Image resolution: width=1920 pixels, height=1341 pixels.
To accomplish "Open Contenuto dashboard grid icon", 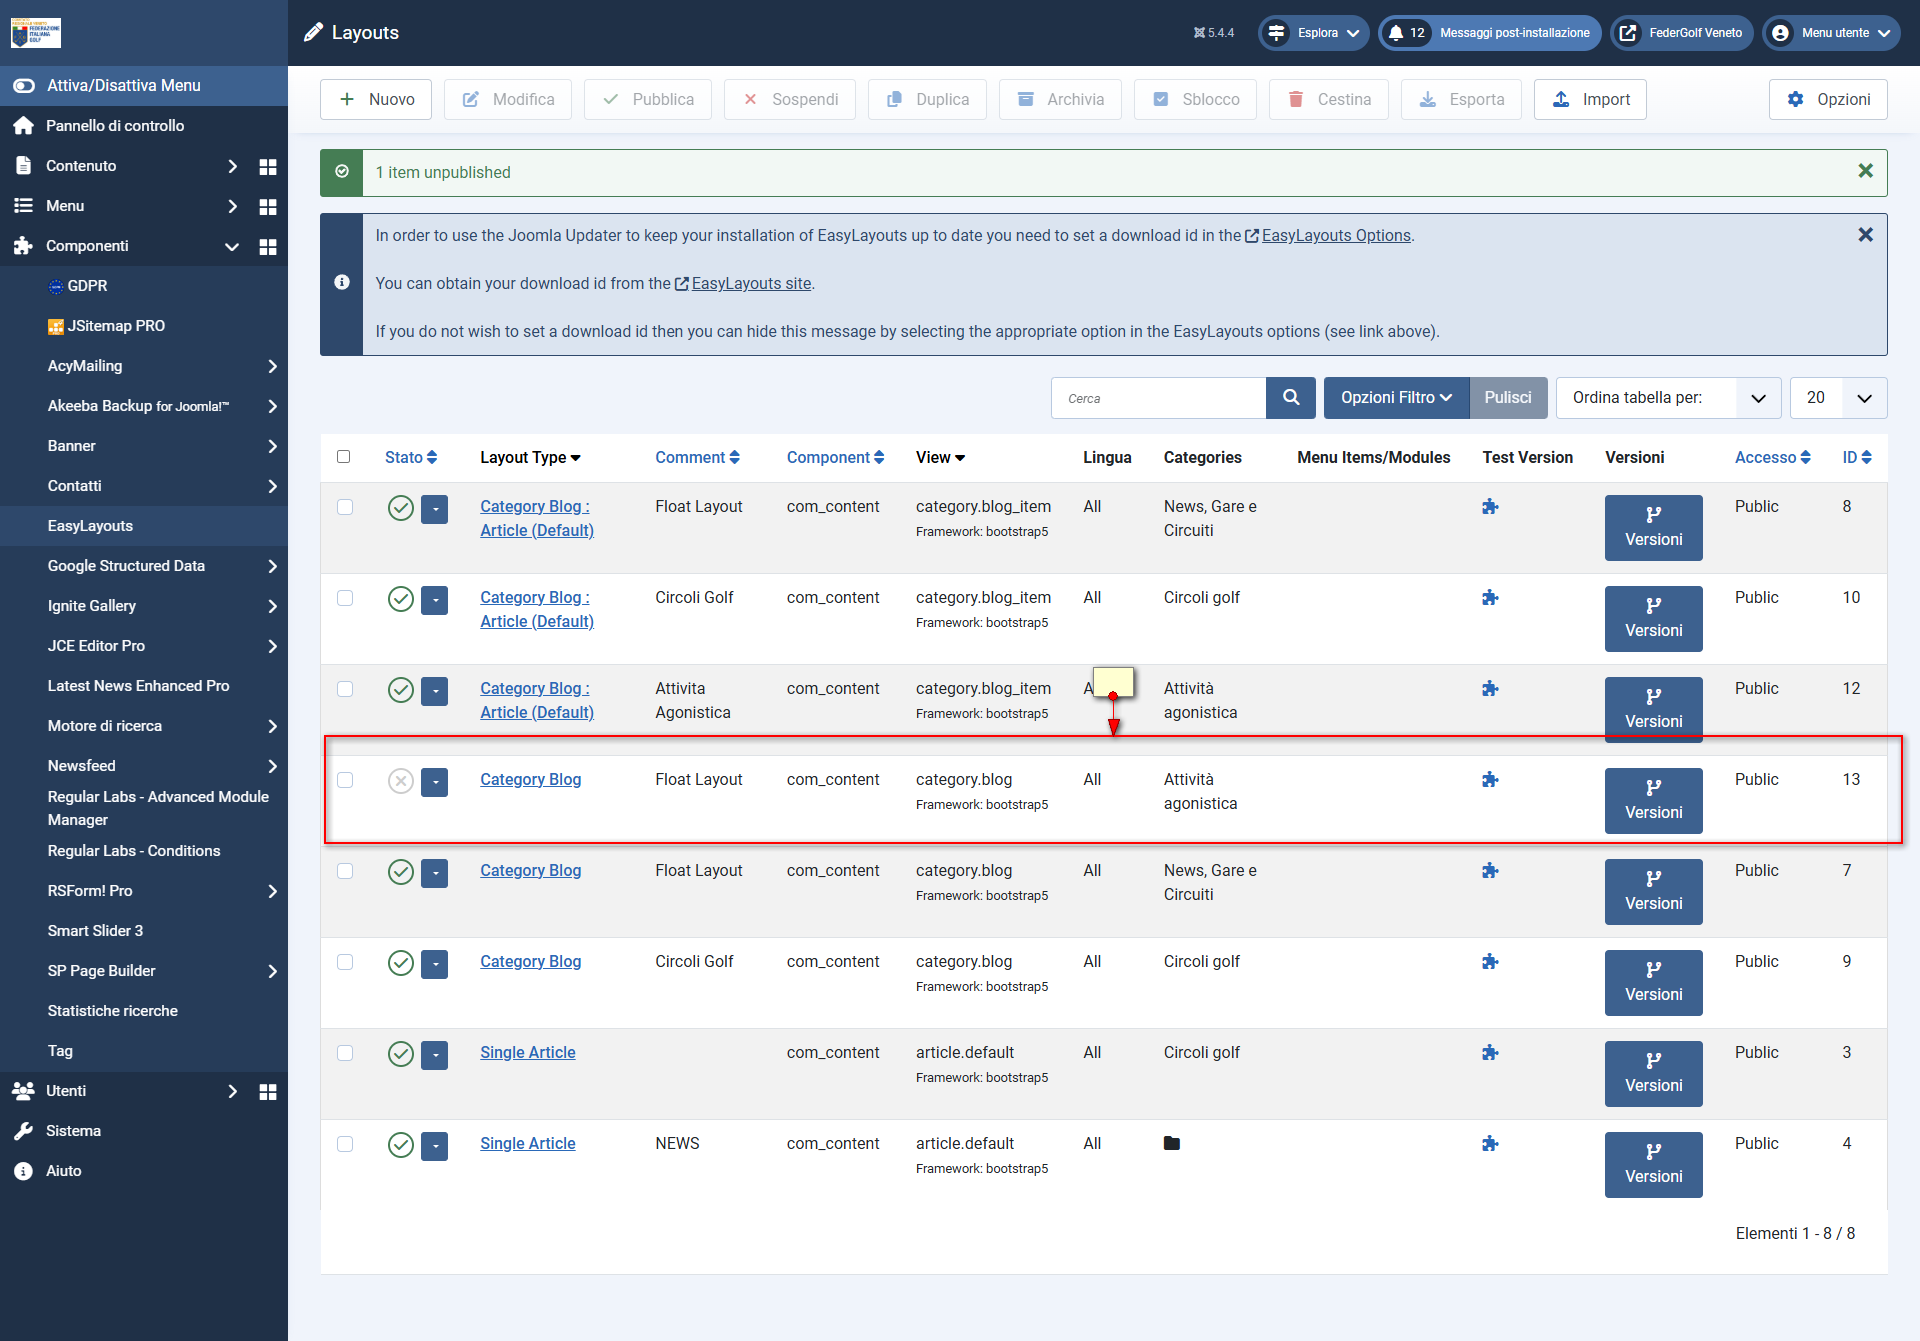I will (267, 166).
